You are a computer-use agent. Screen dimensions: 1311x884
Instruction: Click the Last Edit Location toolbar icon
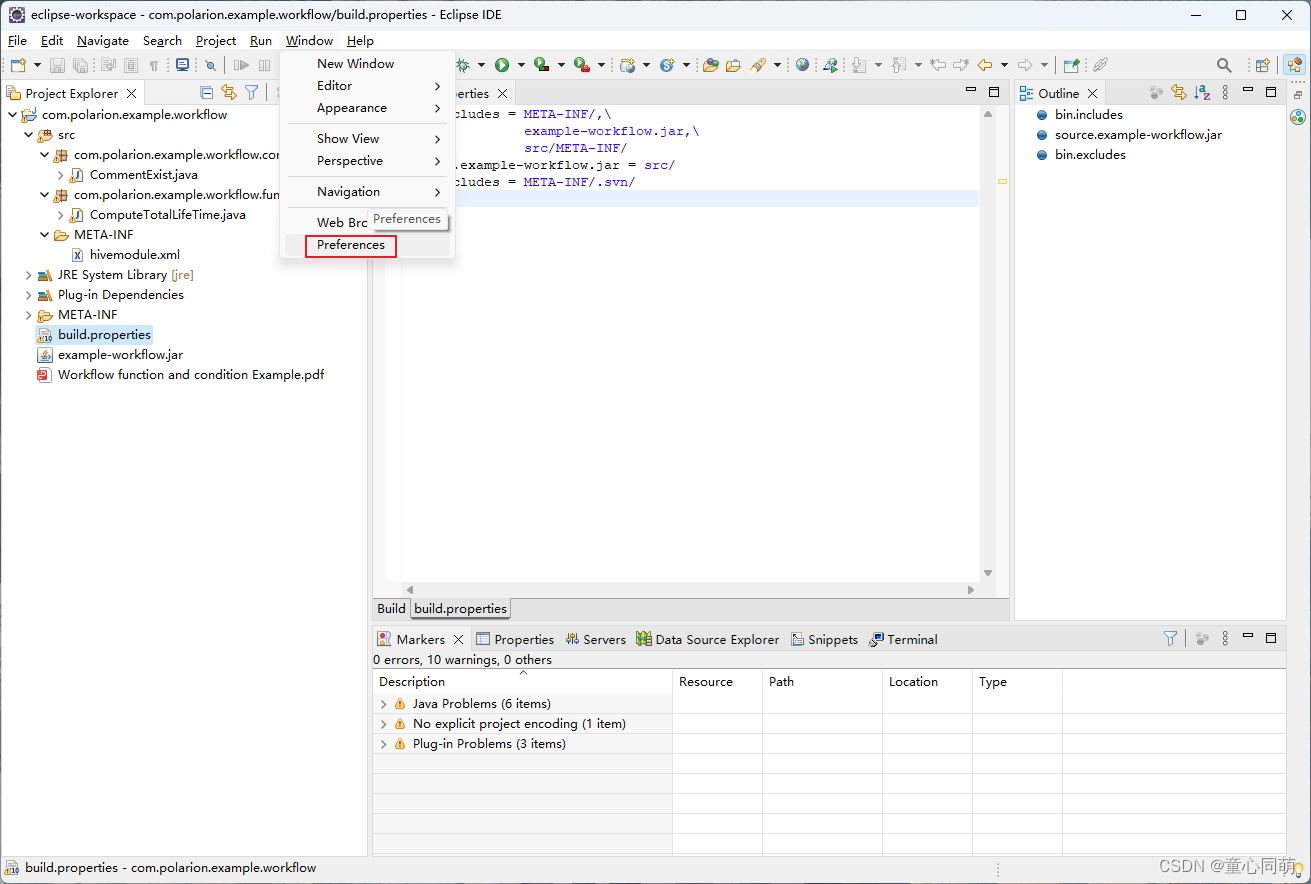click(x=938, y=65)
